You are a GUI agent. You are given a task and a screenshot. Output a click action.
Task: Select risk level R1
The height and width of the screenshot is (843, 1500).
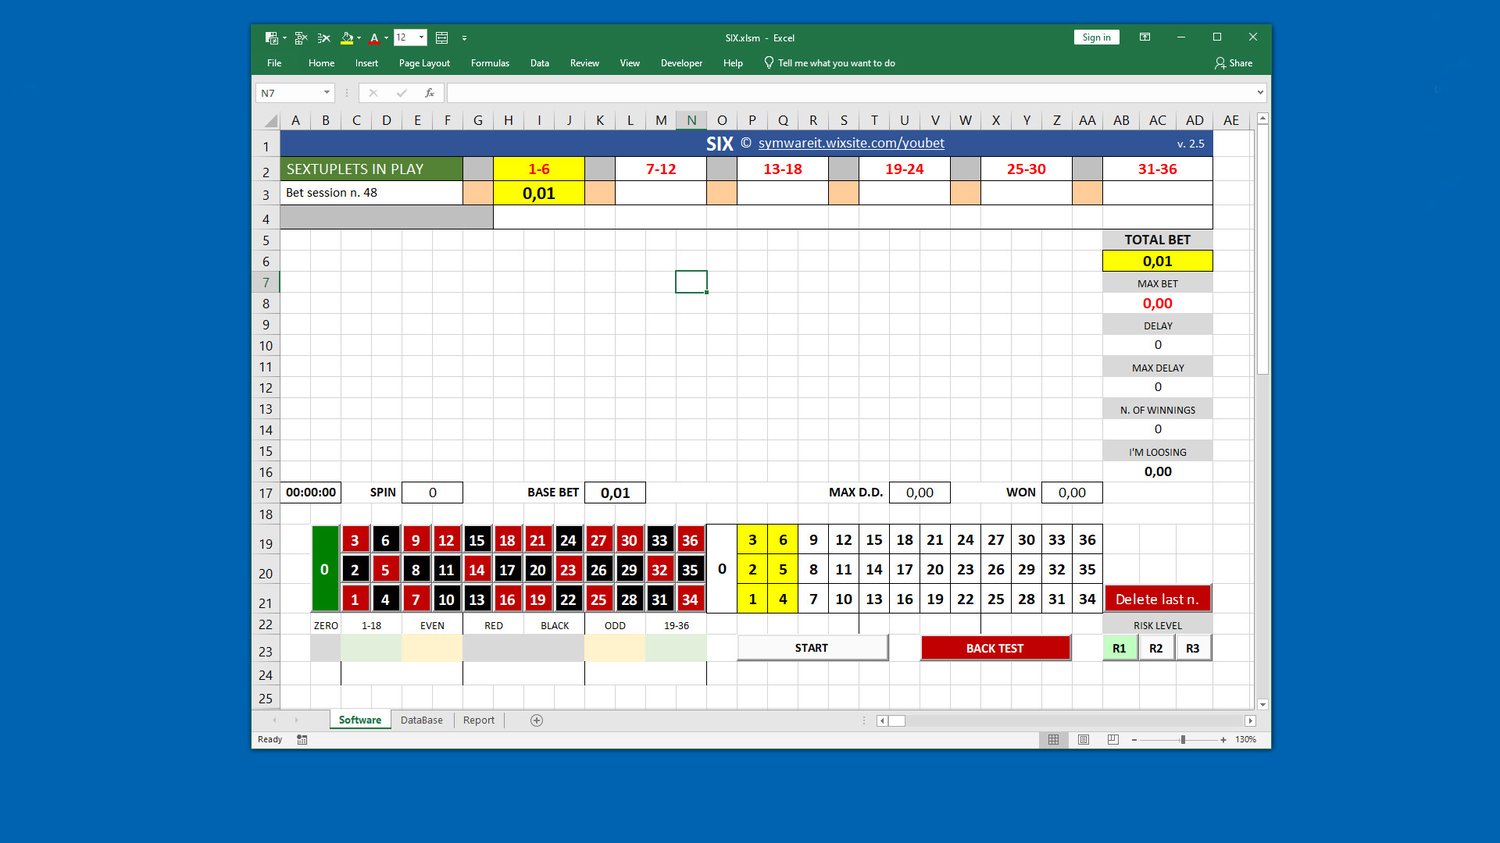1119,648
